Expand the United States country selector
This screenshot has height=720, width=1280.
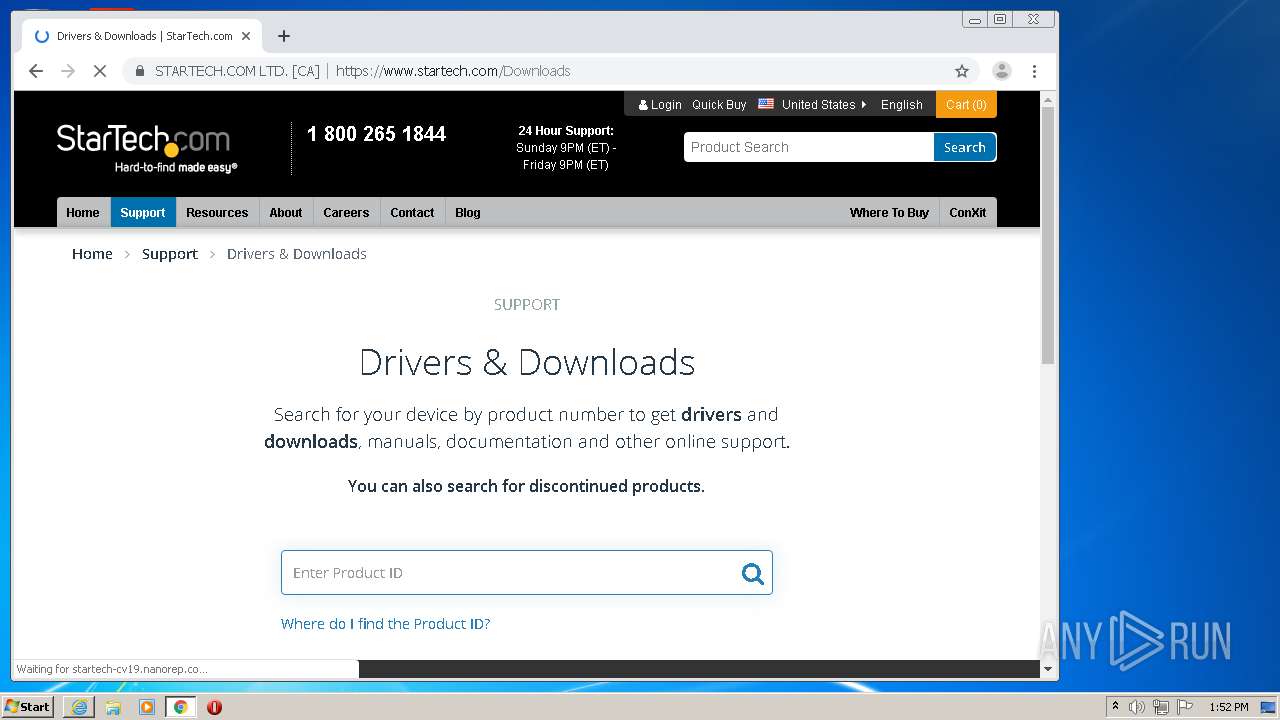click(812, 105)
